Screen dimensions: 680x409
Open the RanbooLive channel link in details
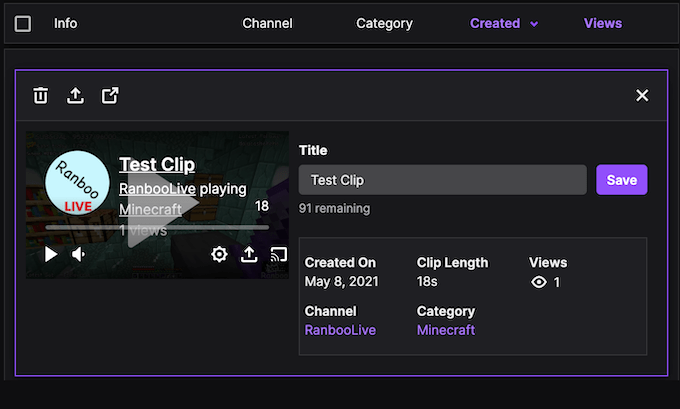pyautogui.click(x=340, y=330)
